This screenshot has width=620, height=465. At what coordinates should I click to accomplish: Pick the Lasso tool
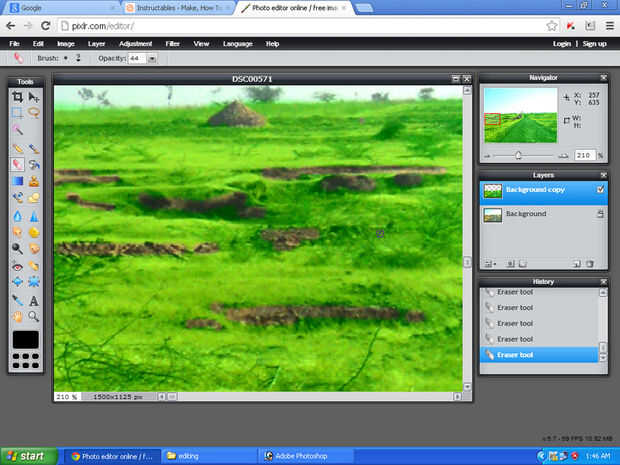pos(34,113)
